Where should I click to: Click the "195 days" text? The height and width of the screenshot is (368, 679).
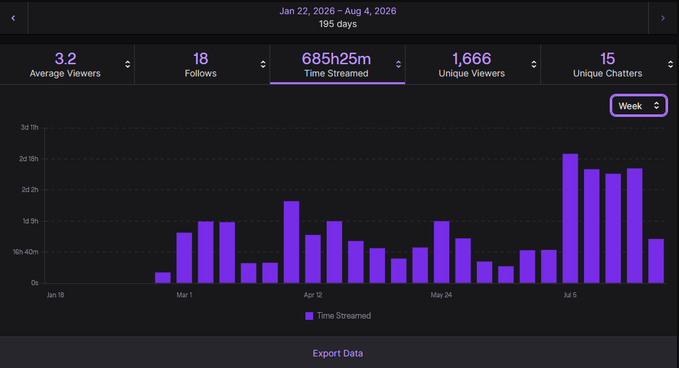(338, 24)
